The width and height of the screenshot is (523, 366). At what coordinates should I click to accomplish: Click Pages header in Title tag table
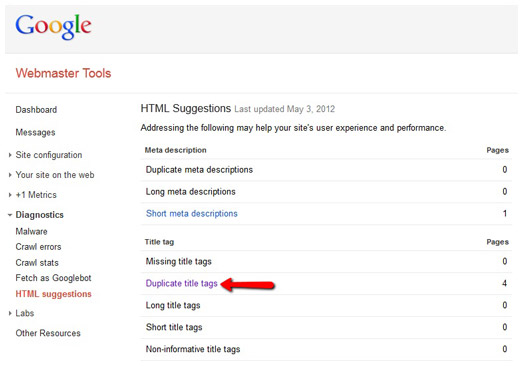497,242
